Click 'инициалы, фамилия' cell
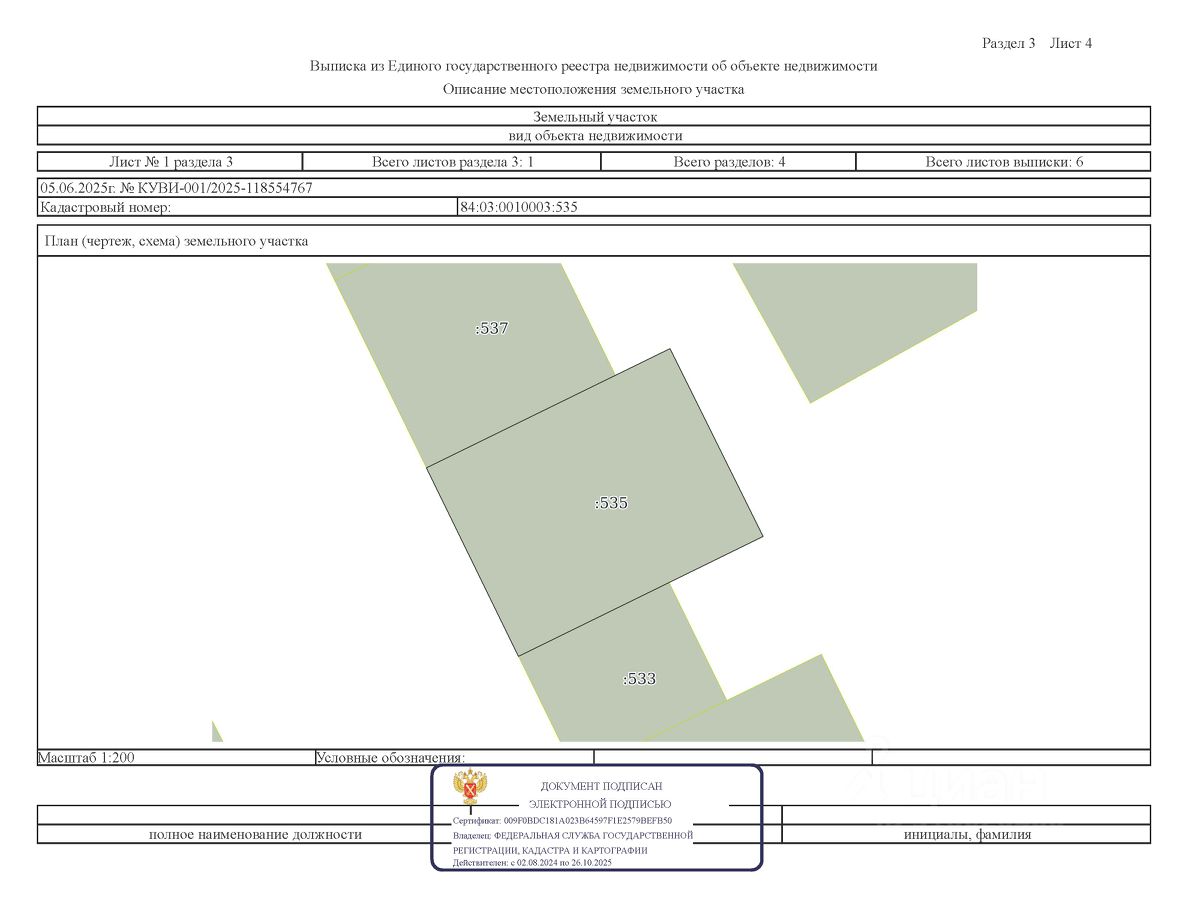 pos(967,834)
